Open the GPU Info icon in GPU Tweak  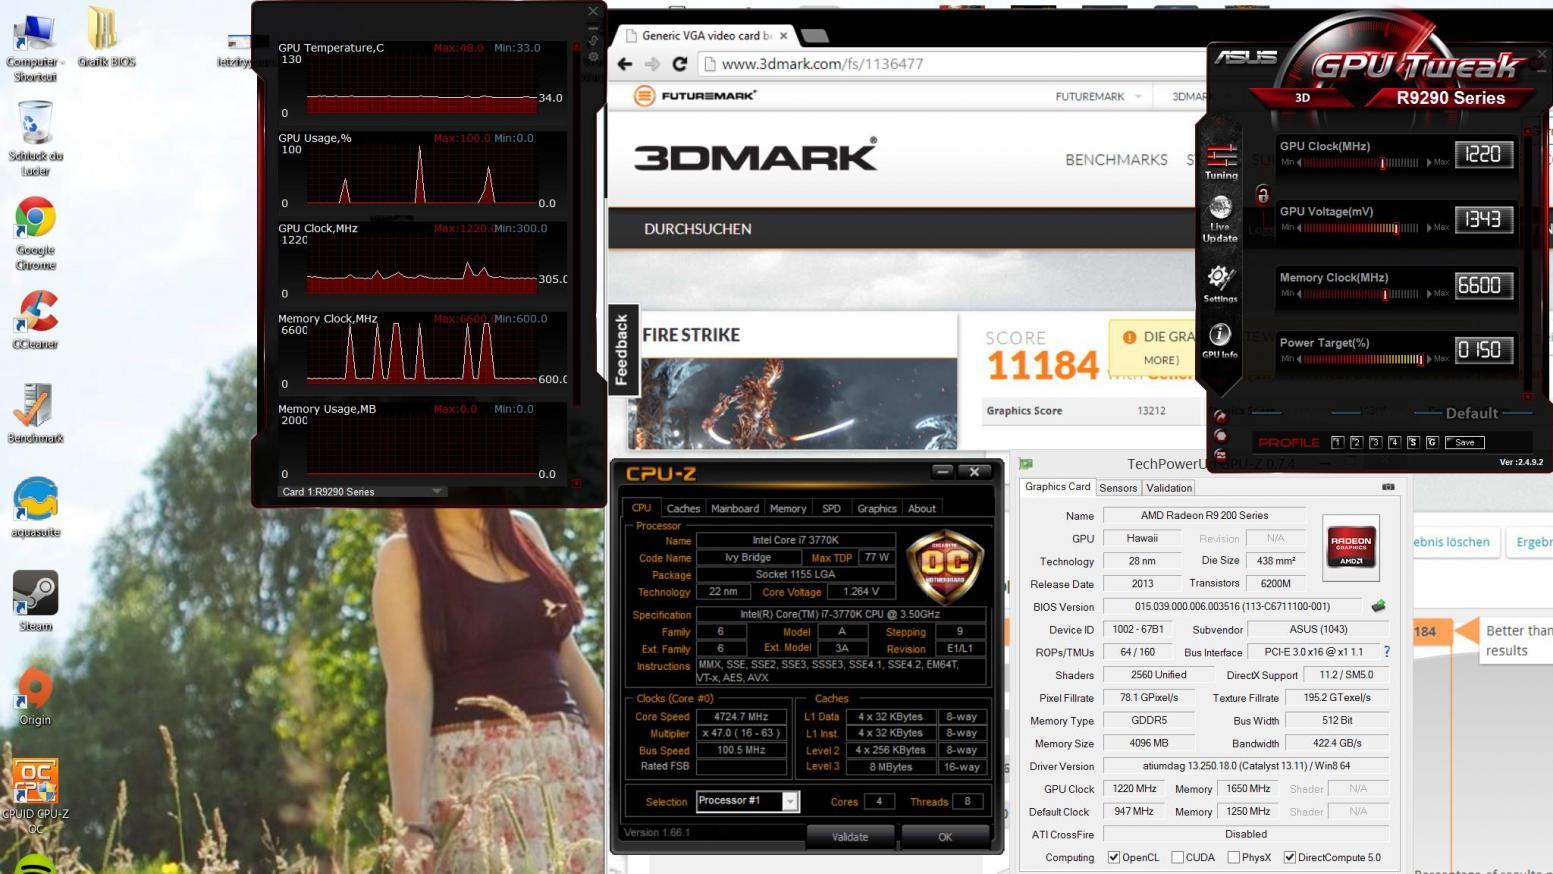(x=1220, y=340)
